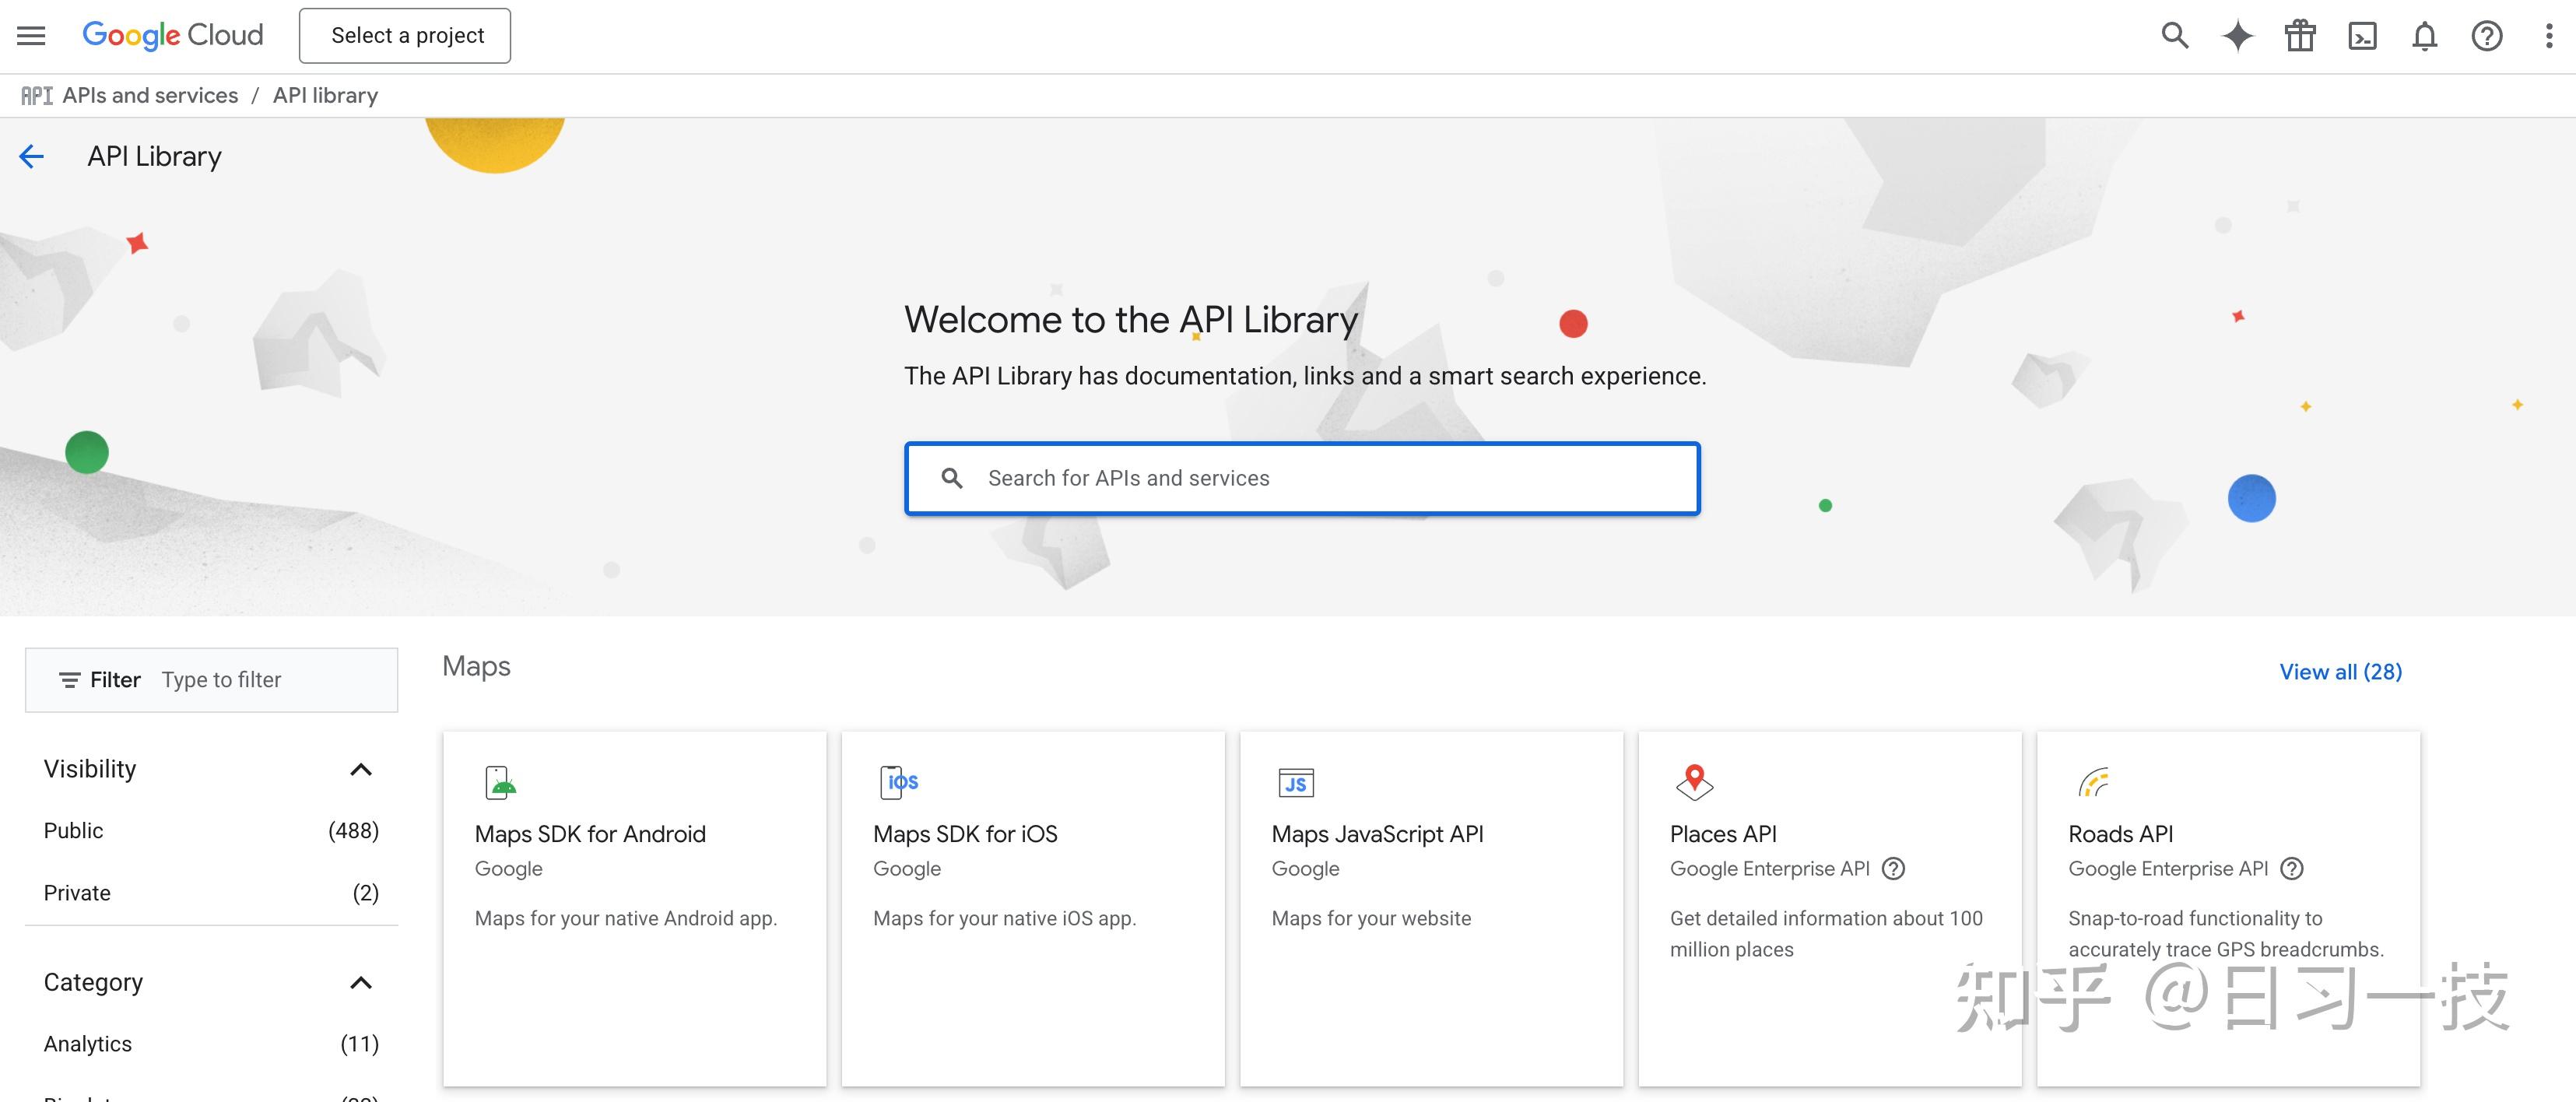Click the top bar search icon
The height and width of the screenshot is (1102, 2576).
tap(2174, 36)
